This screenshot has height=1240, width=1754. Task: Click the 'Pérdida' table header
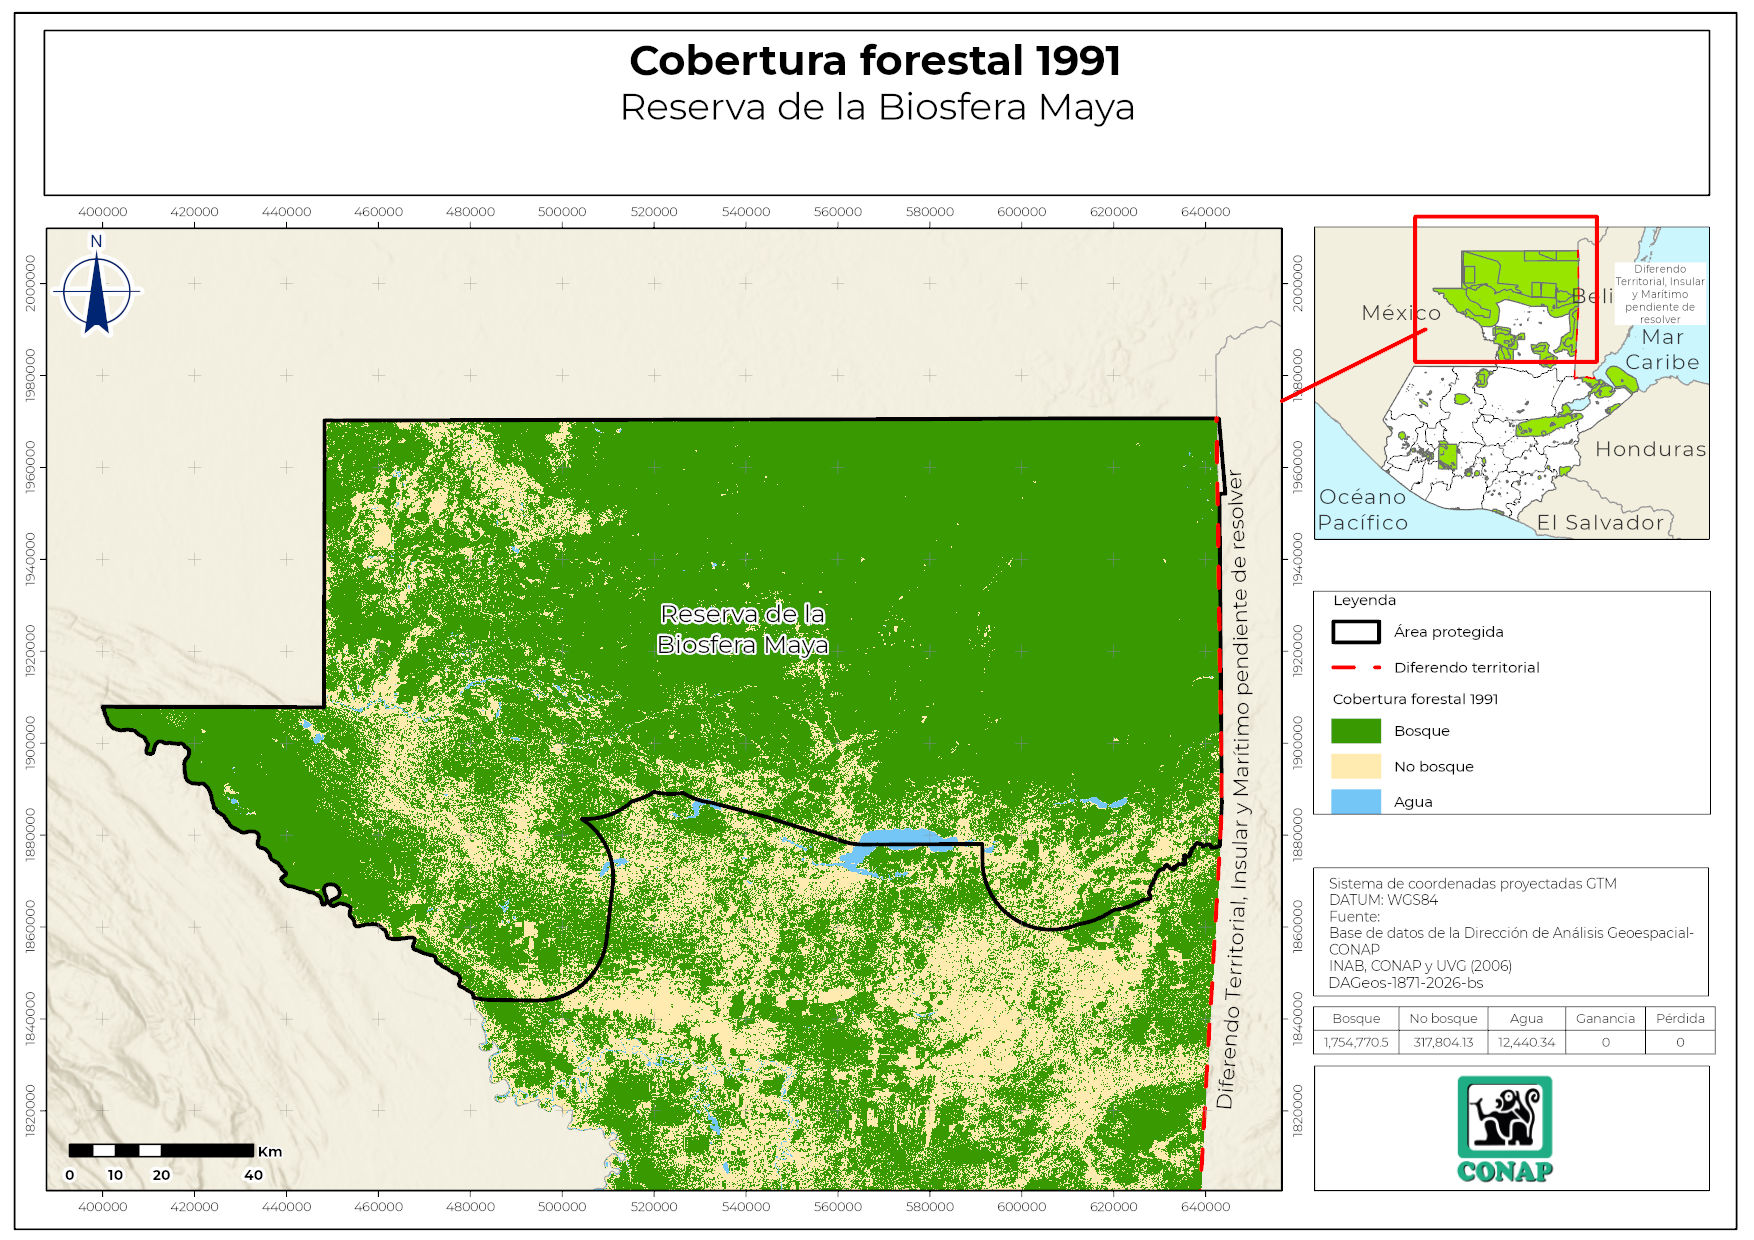[x=1680, y=1018]
